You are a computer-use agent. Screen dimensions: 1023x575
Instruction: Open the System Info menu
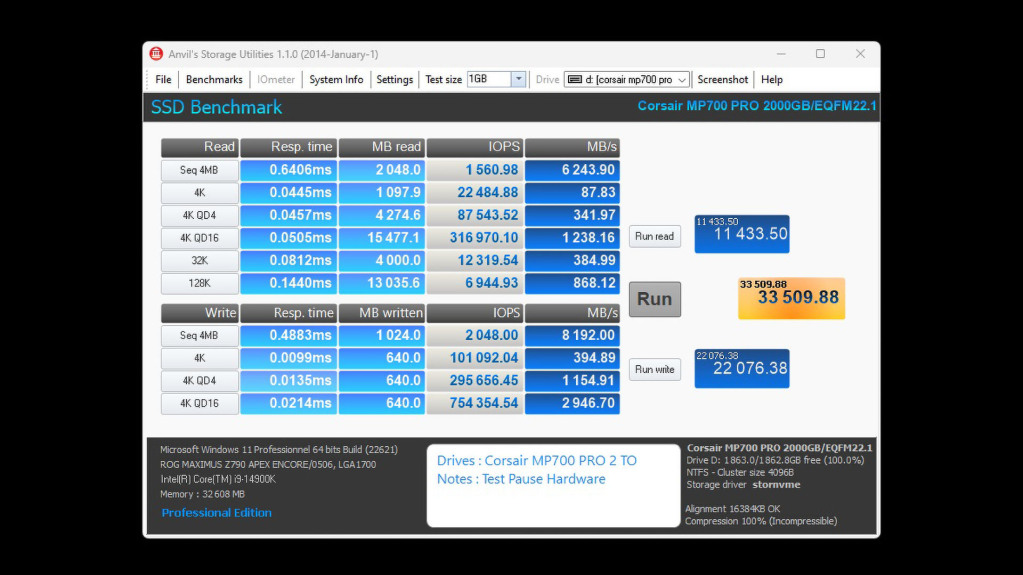336,80
